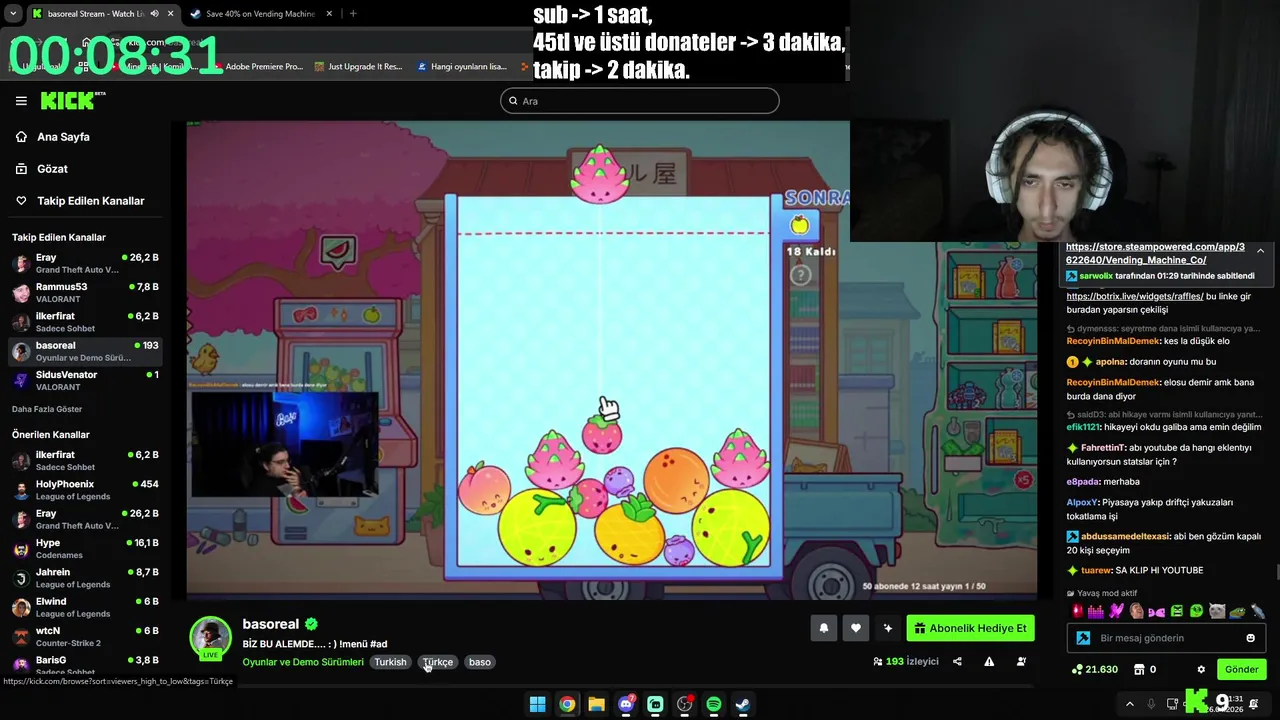Viewport: 1280px width, 720px height.
Task: Click the game help question mark
Action: point(800,275)
